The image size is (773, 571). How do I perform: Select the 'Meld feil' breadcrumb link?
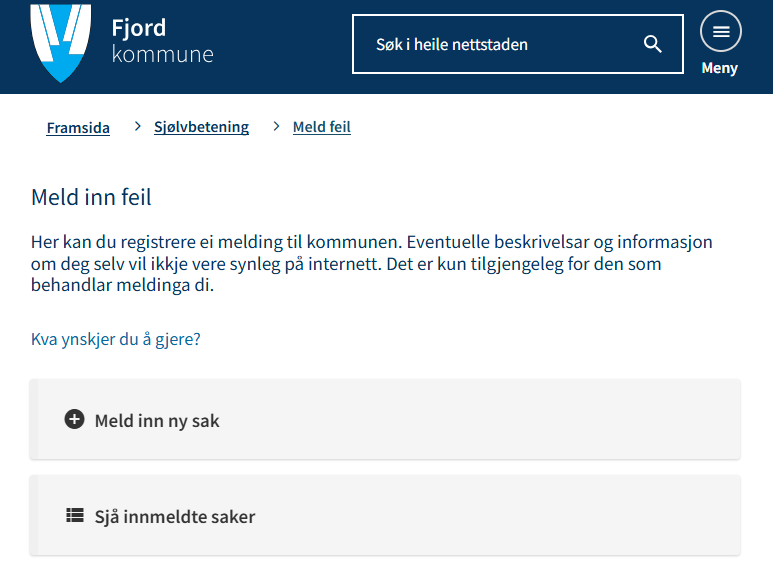click(x=321, y=128)
